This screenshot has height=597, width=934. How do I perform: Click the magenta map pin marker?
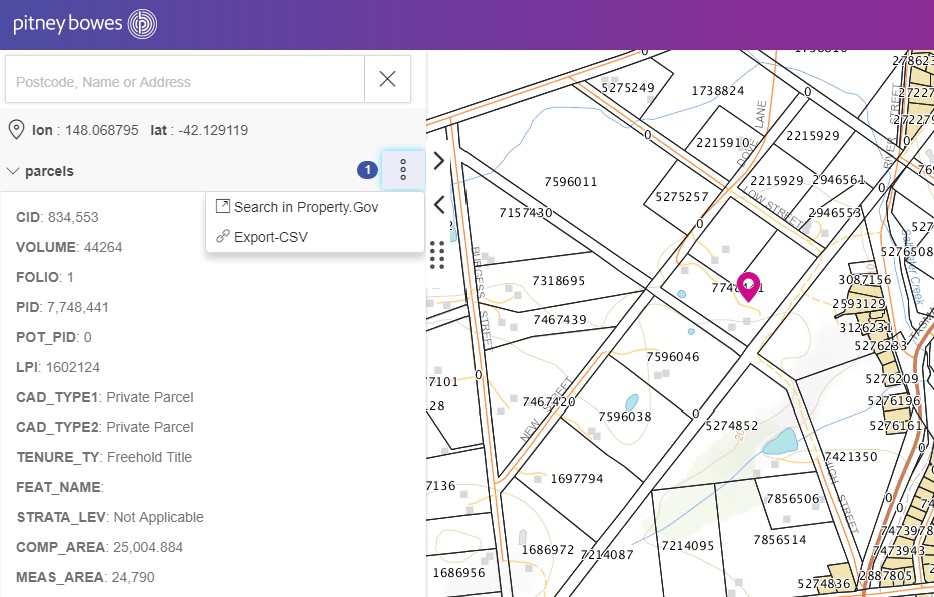(x=747, y=286)
